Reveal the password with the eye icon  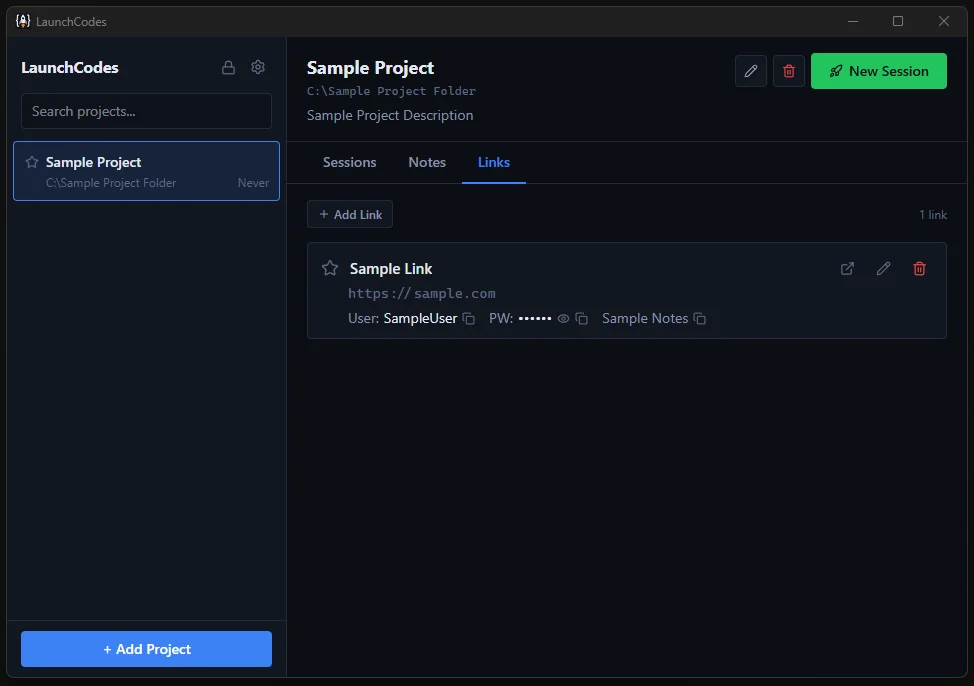click(x=564, y=318)
